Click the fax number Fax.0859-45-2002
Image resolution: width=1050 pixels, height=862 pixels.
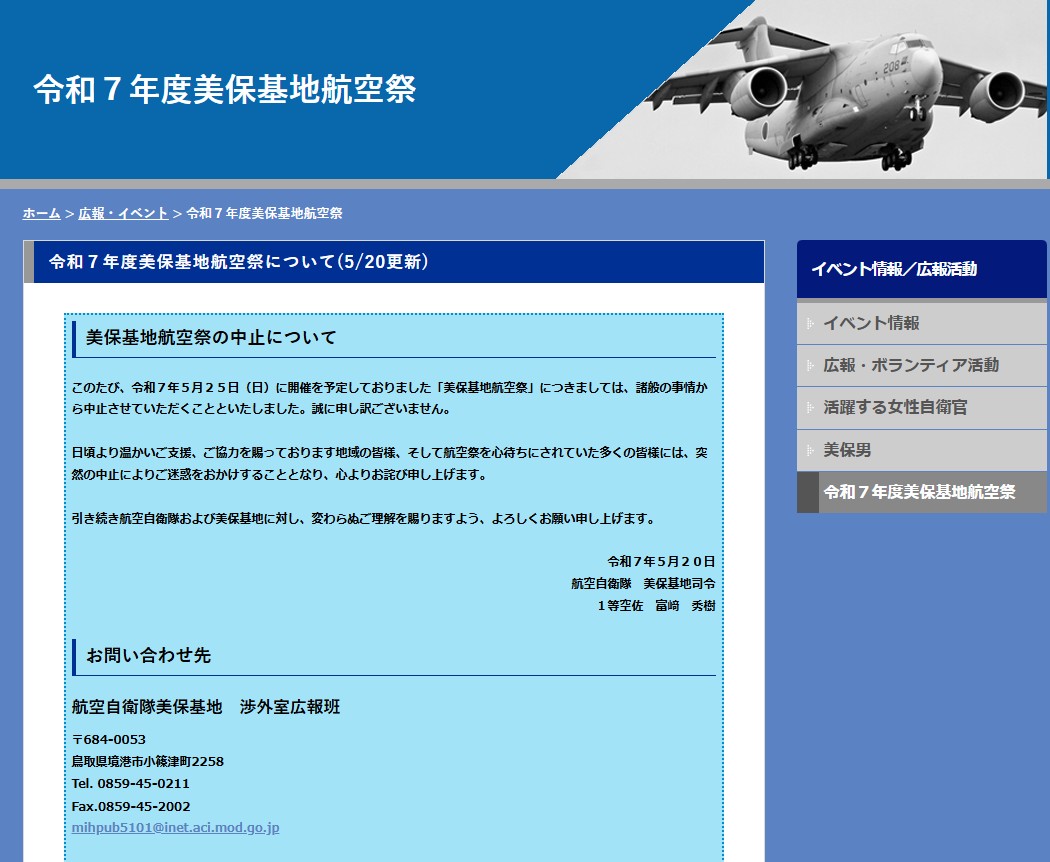click(x=131, y=807)
